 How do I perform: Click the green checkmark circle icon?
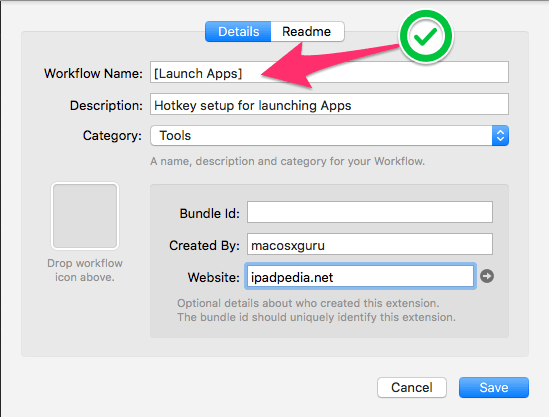426,36
